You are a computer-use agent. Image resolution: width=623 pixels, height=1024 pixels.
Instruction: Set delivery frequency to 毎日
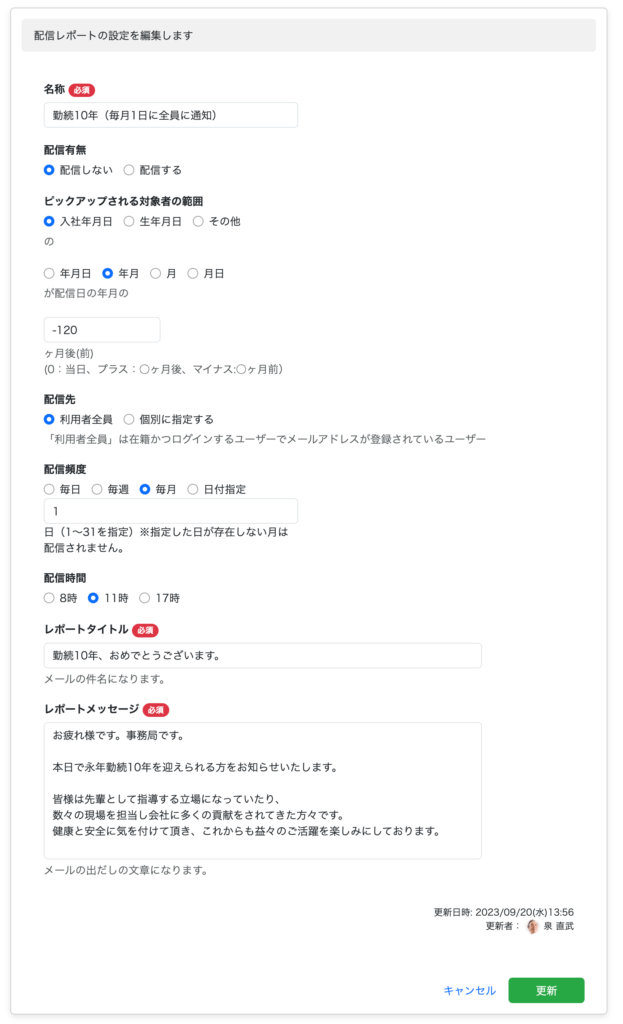(49, 489)
